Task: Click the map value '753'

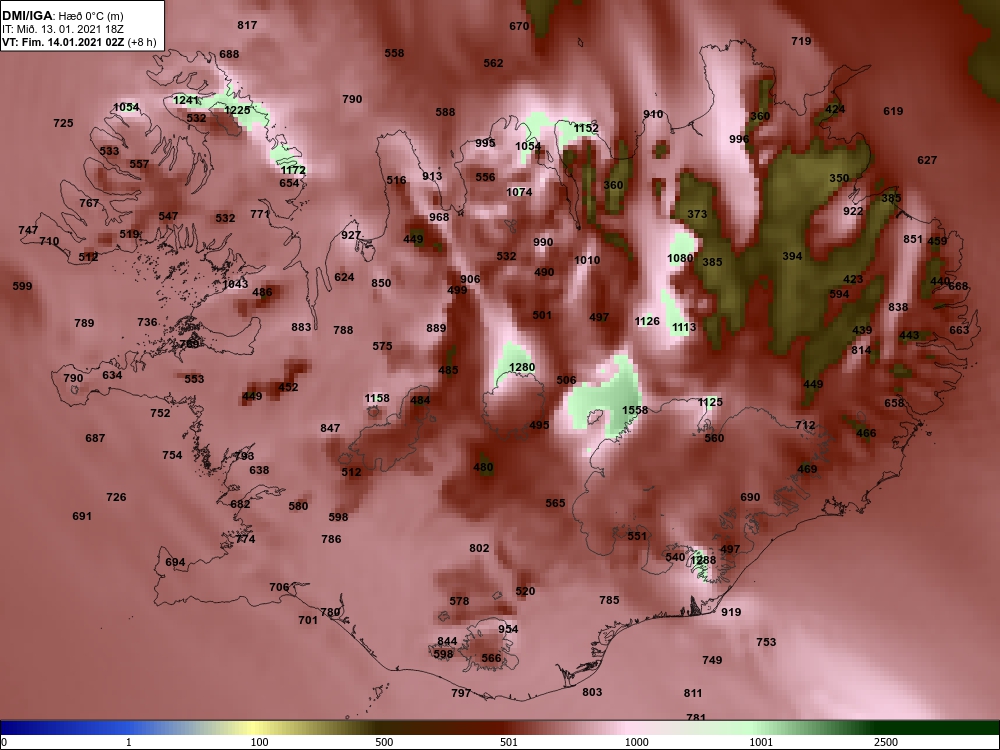Action: pos(766,642)
